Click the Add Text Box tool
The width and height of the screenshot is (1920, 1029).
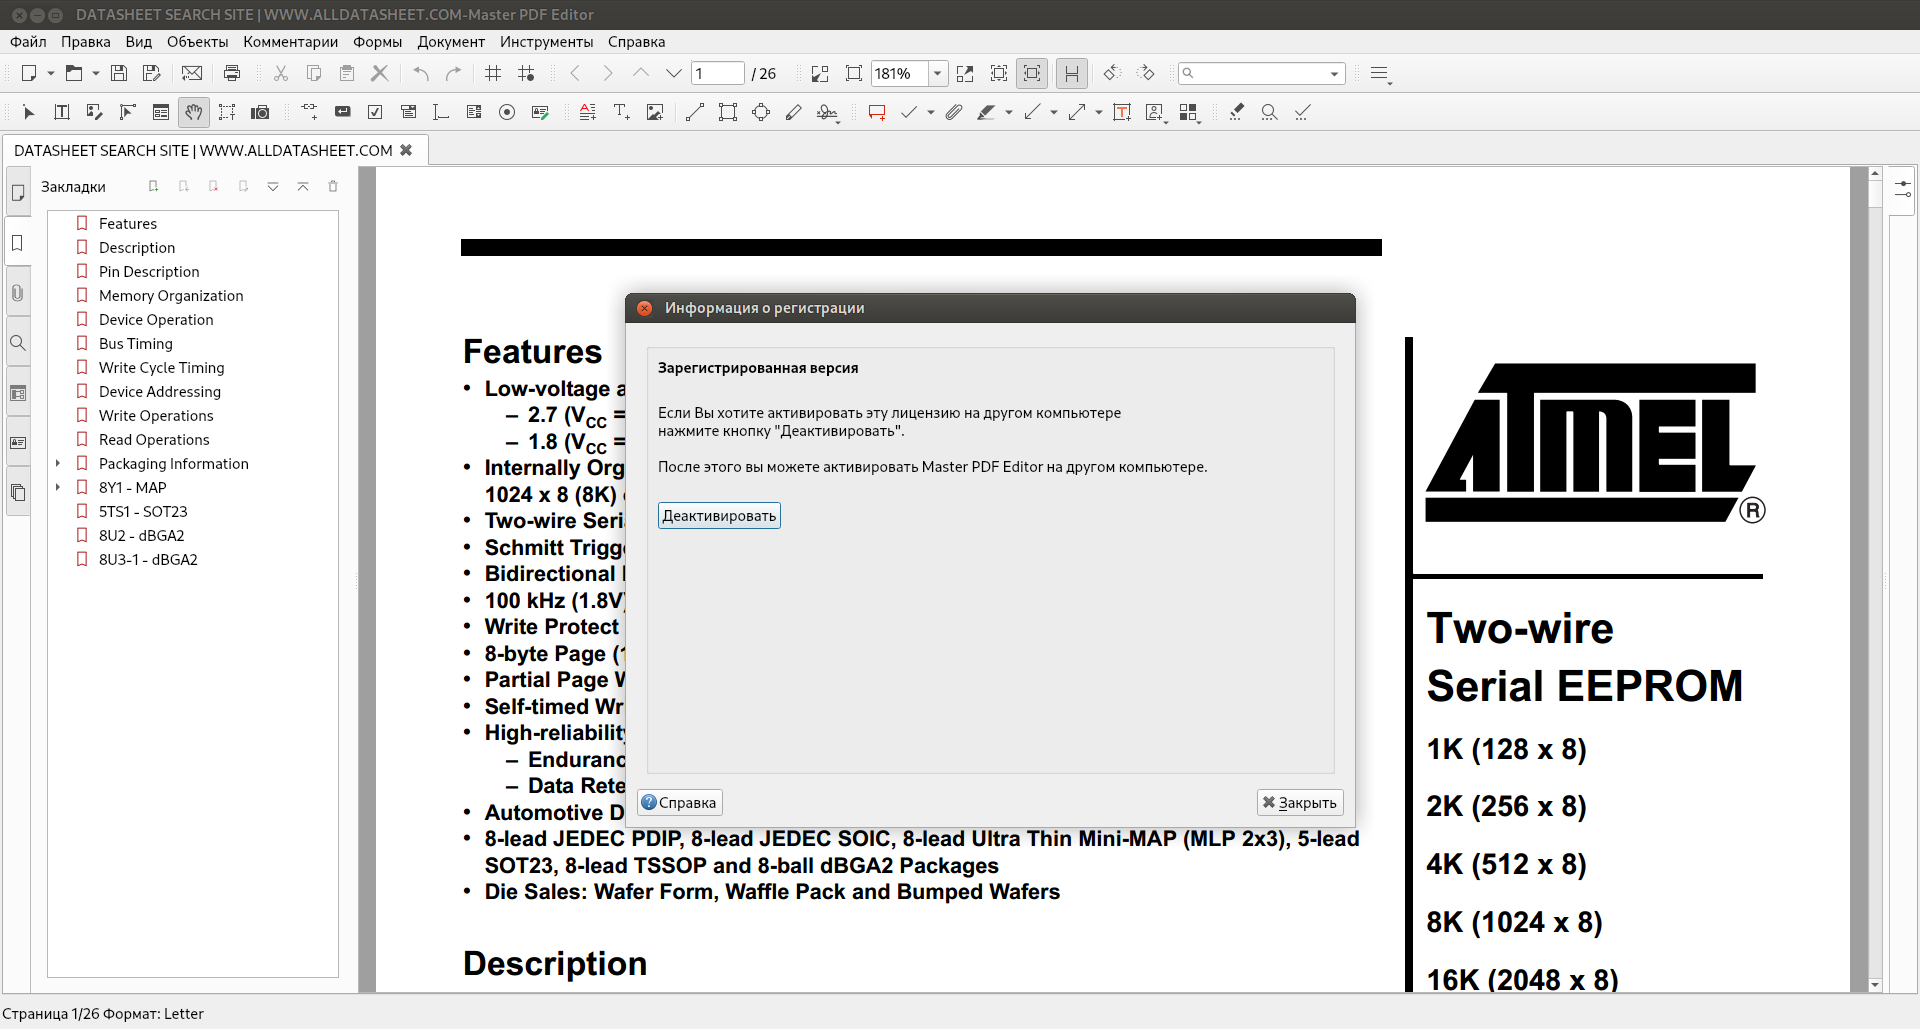coord(1122,112)
